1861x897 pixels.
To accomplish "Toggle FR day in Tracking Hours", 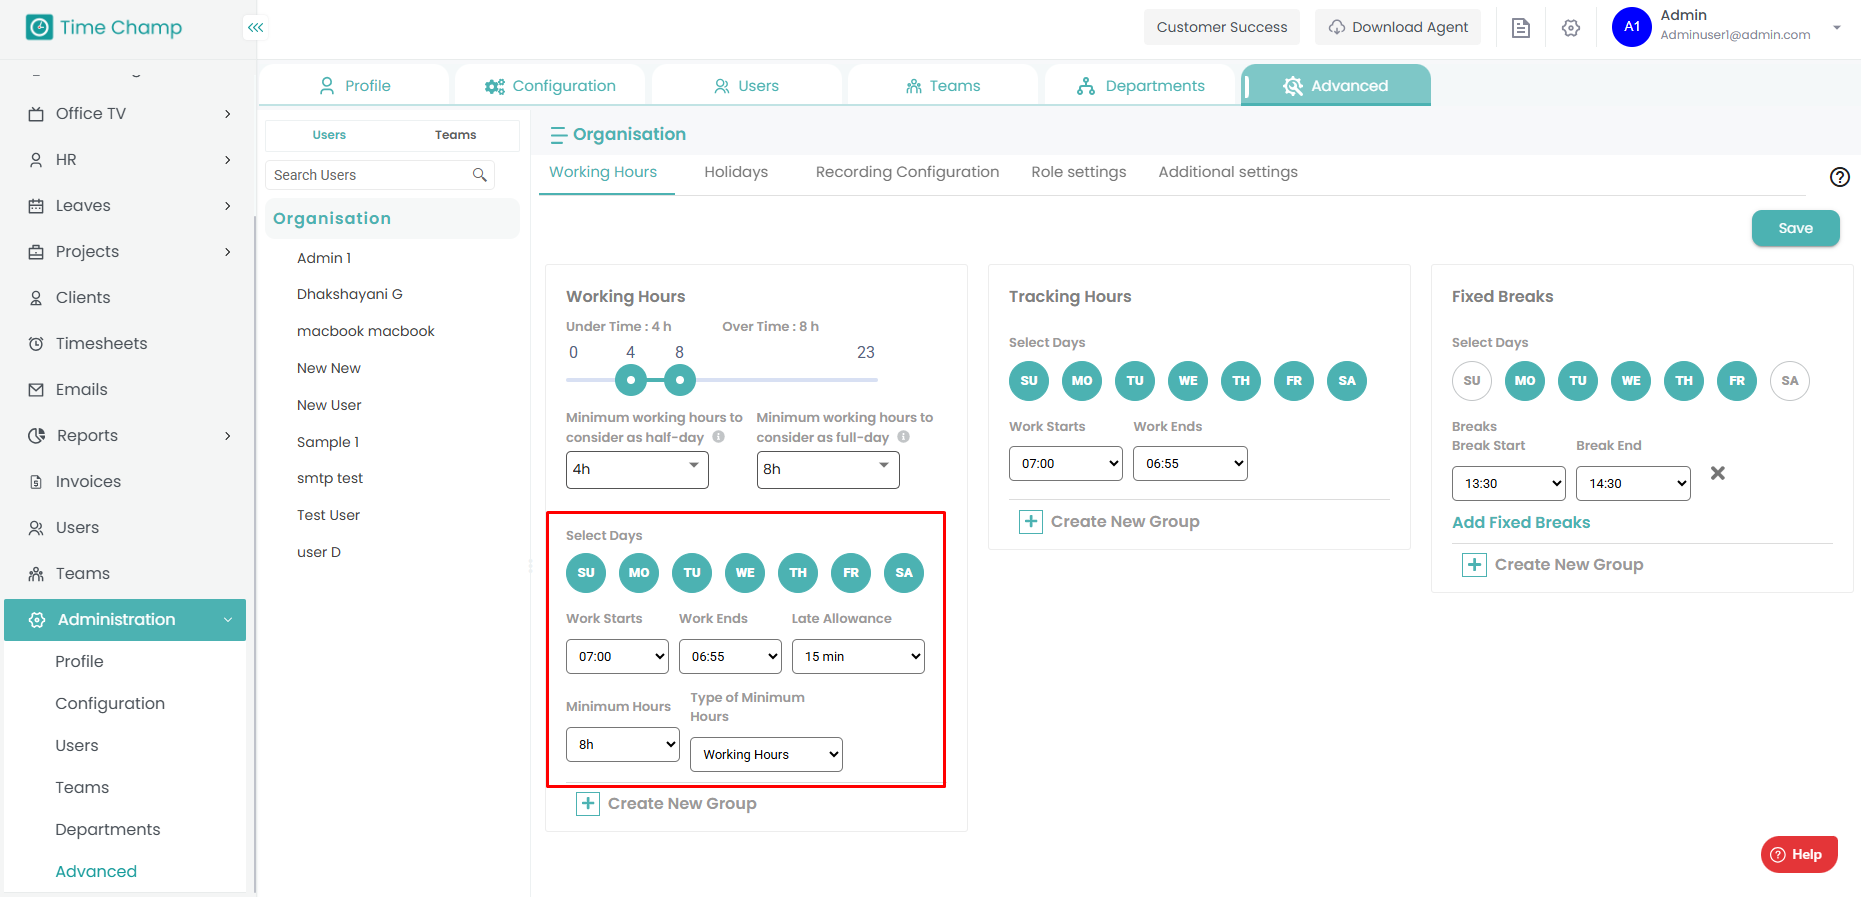I will point(1294,381).
